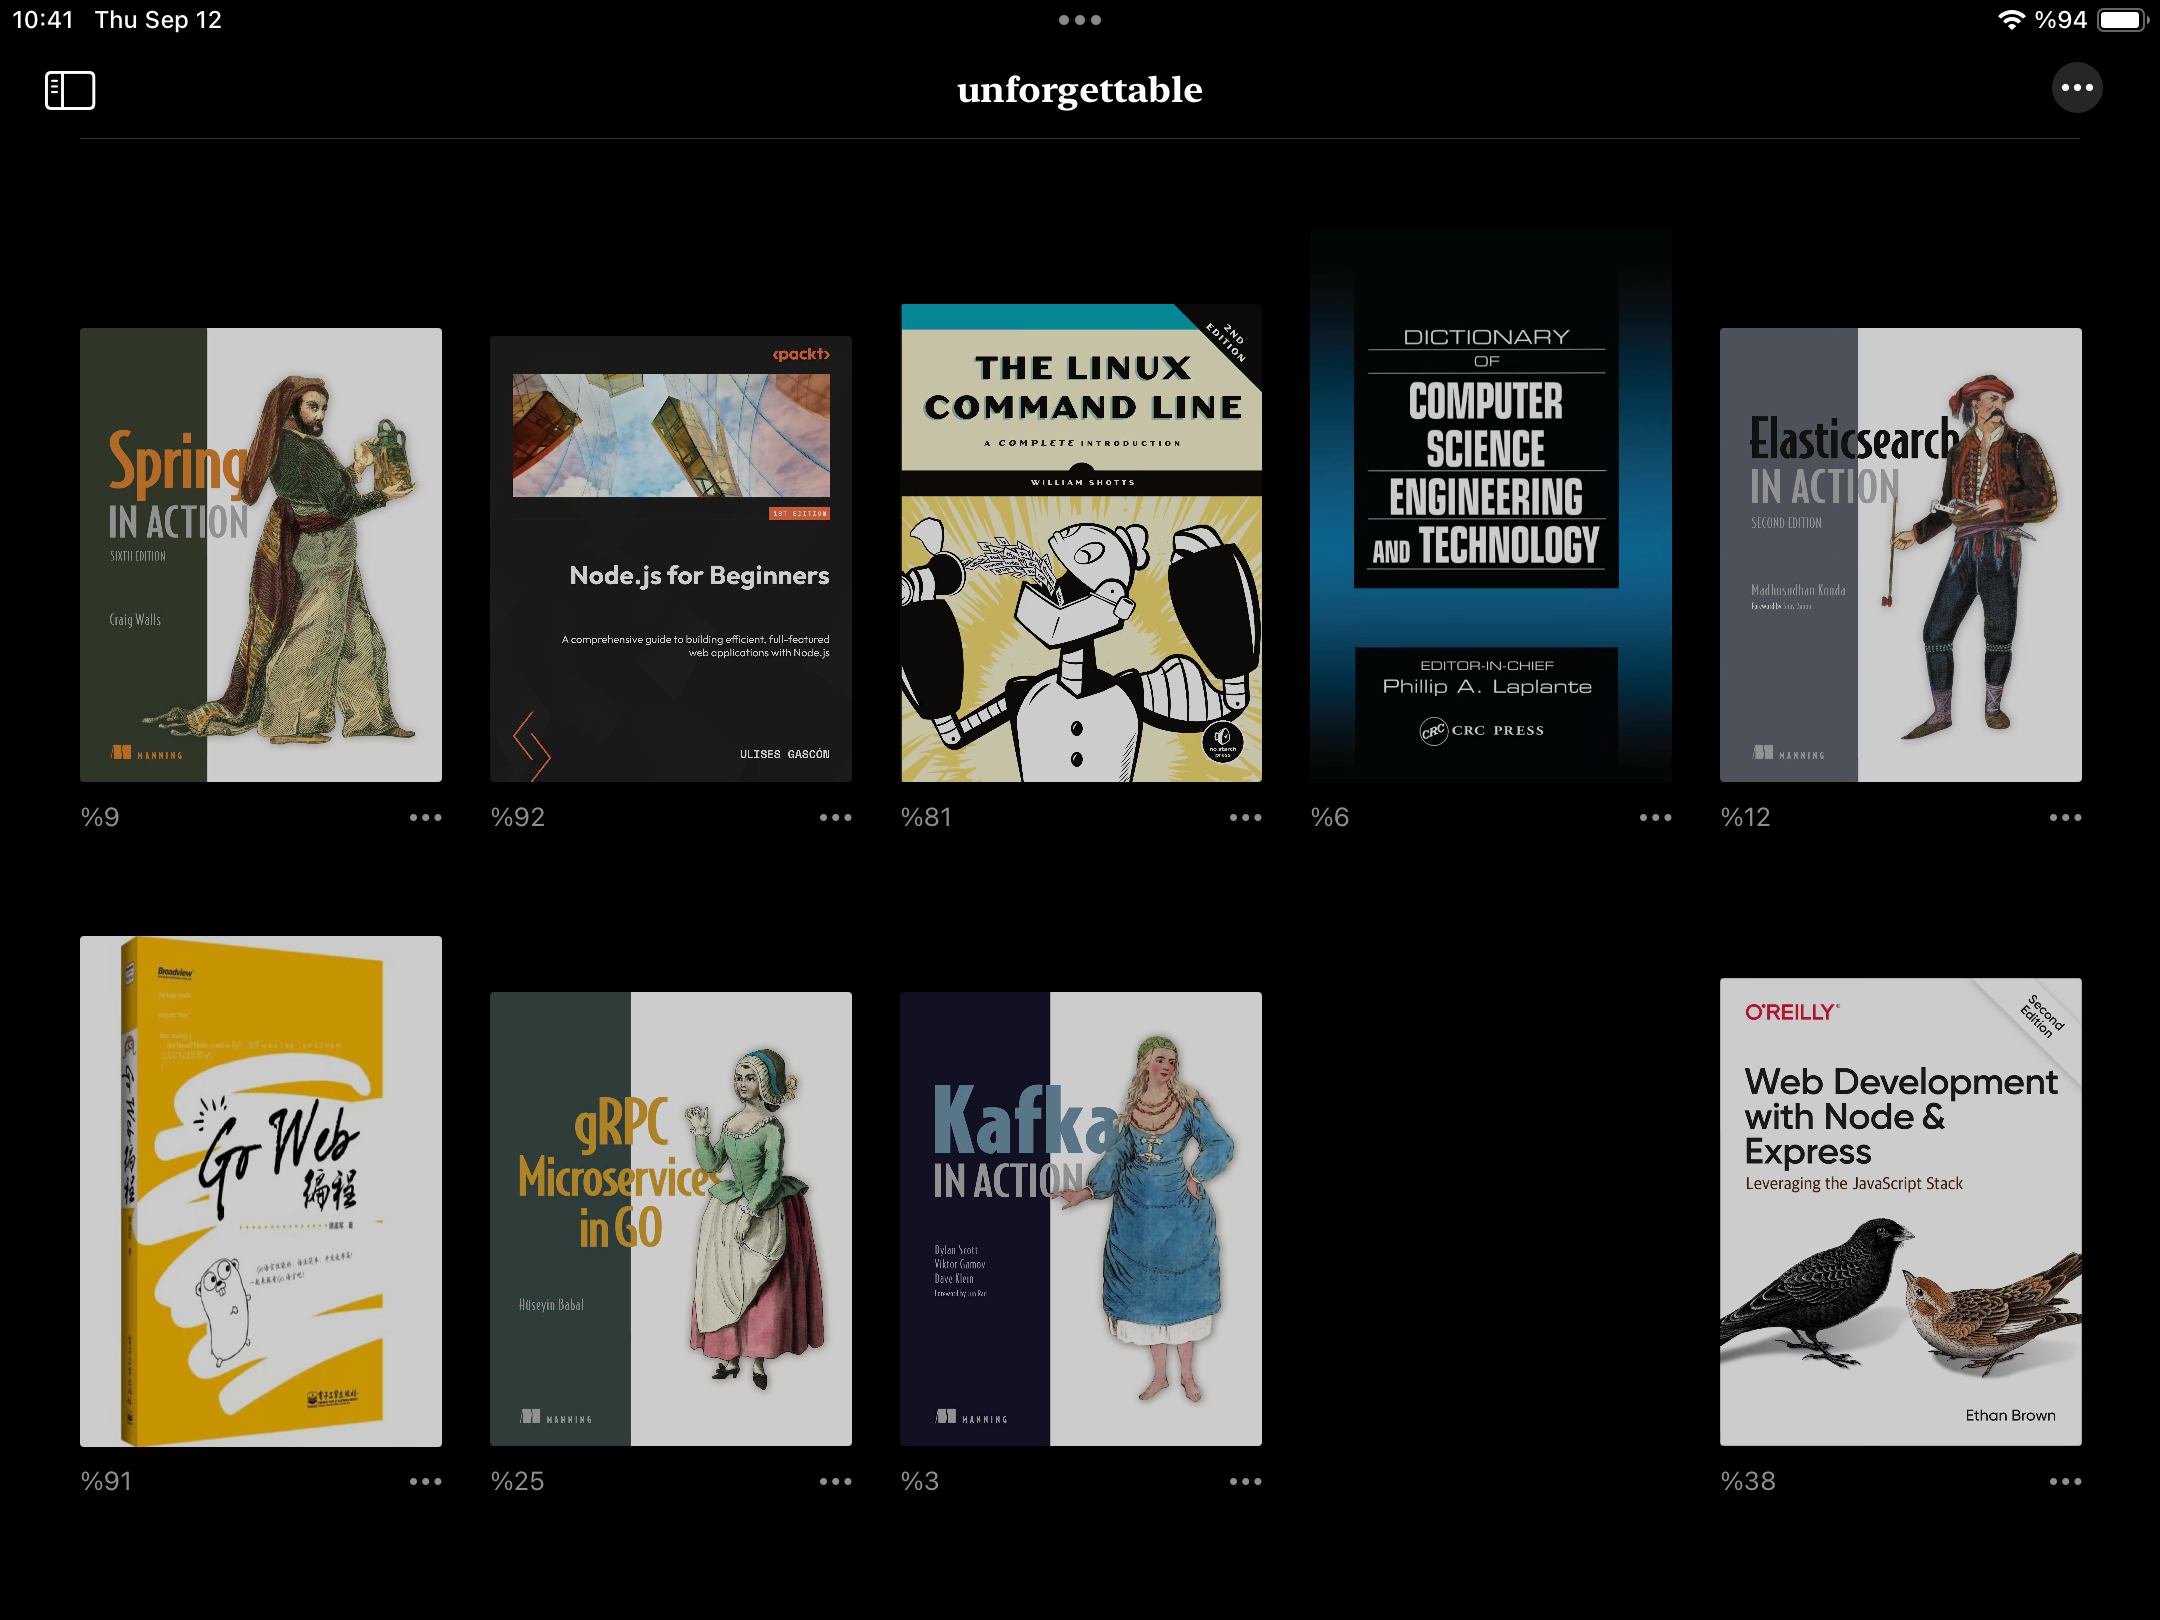Open gRPC Microservices in Go book
The width and height of the screenshot is (2160, 1620).
[x=671, y=1219]
